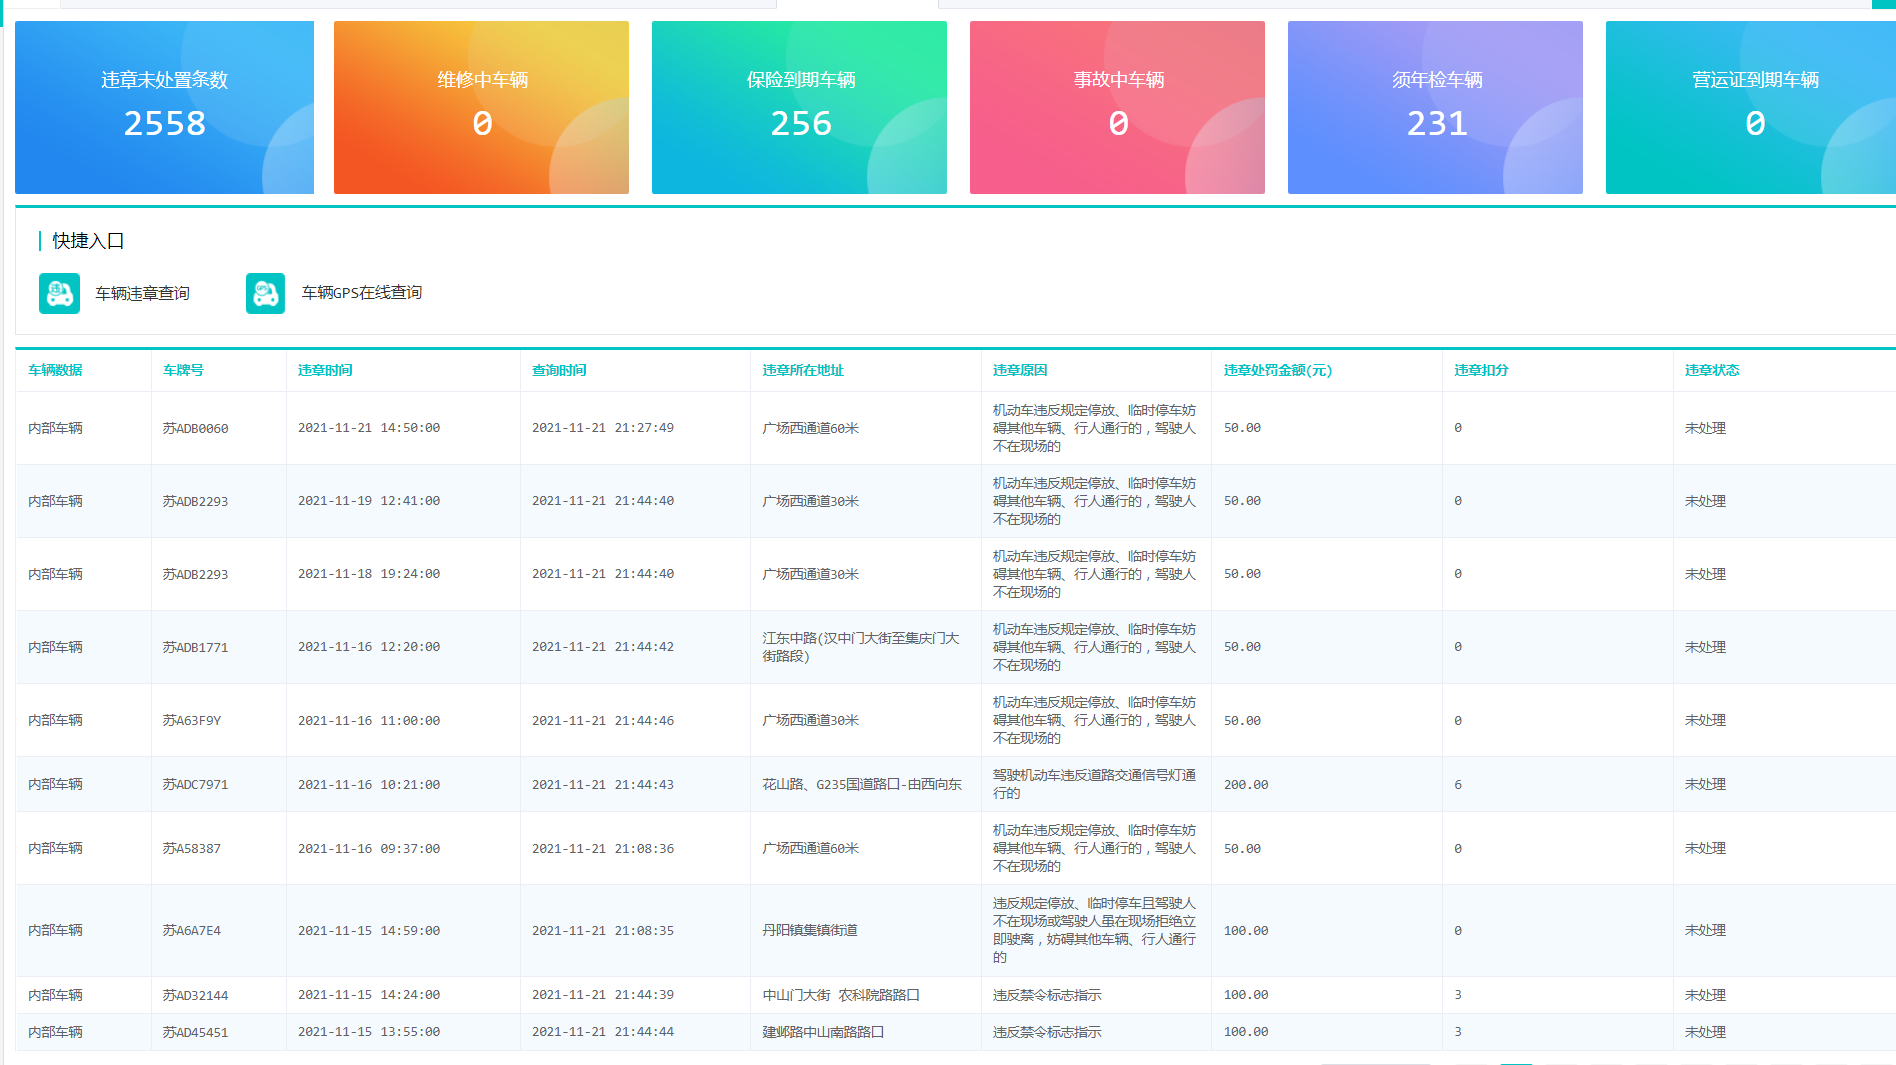Click the address 江东中路(汉中门大街至集庆门大街路段)
The height and width of the screenshot is (1065, 1896).
click(x=860, y=647)
